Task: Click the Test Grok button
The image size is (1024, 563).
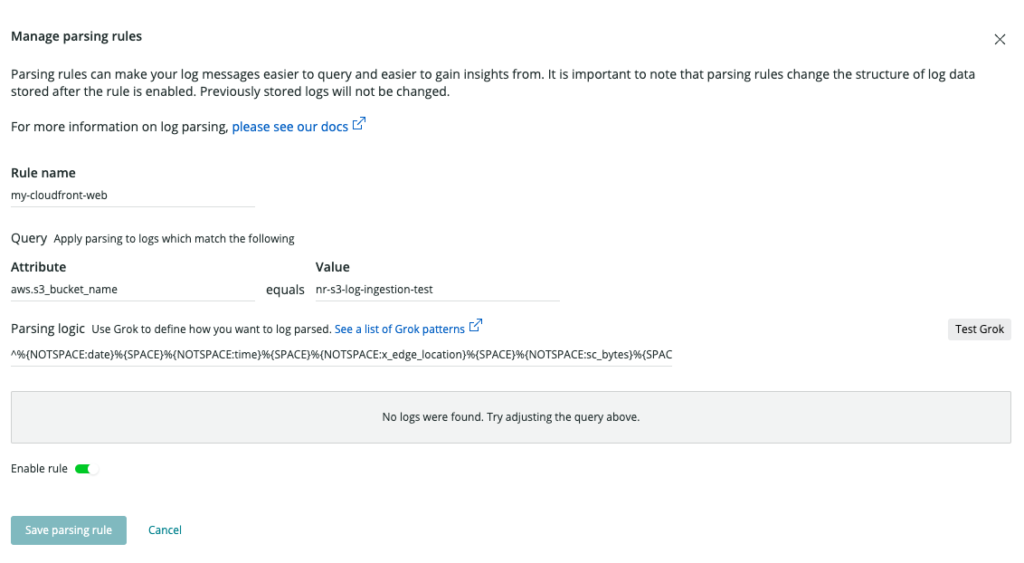Action: pos(979,329)
